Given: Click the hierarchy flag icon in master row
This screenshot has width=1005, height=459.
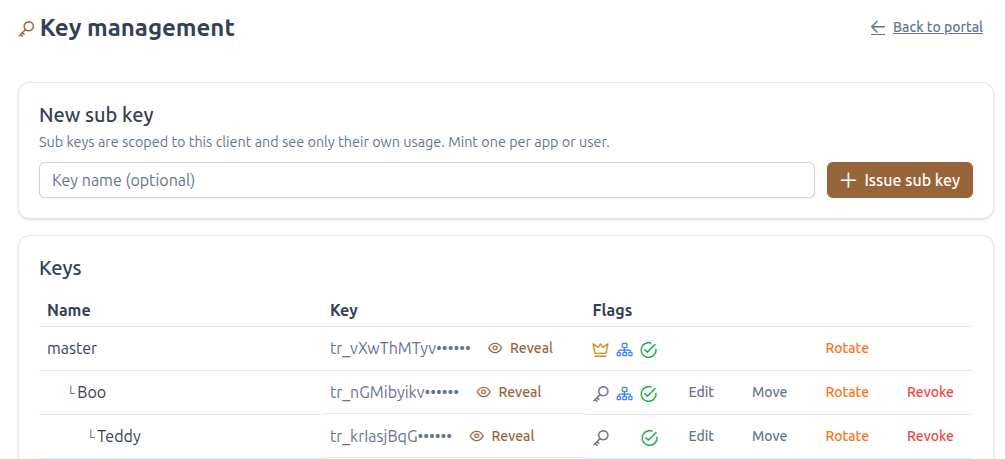Looking at the screenshot, I should coord(624,349).
